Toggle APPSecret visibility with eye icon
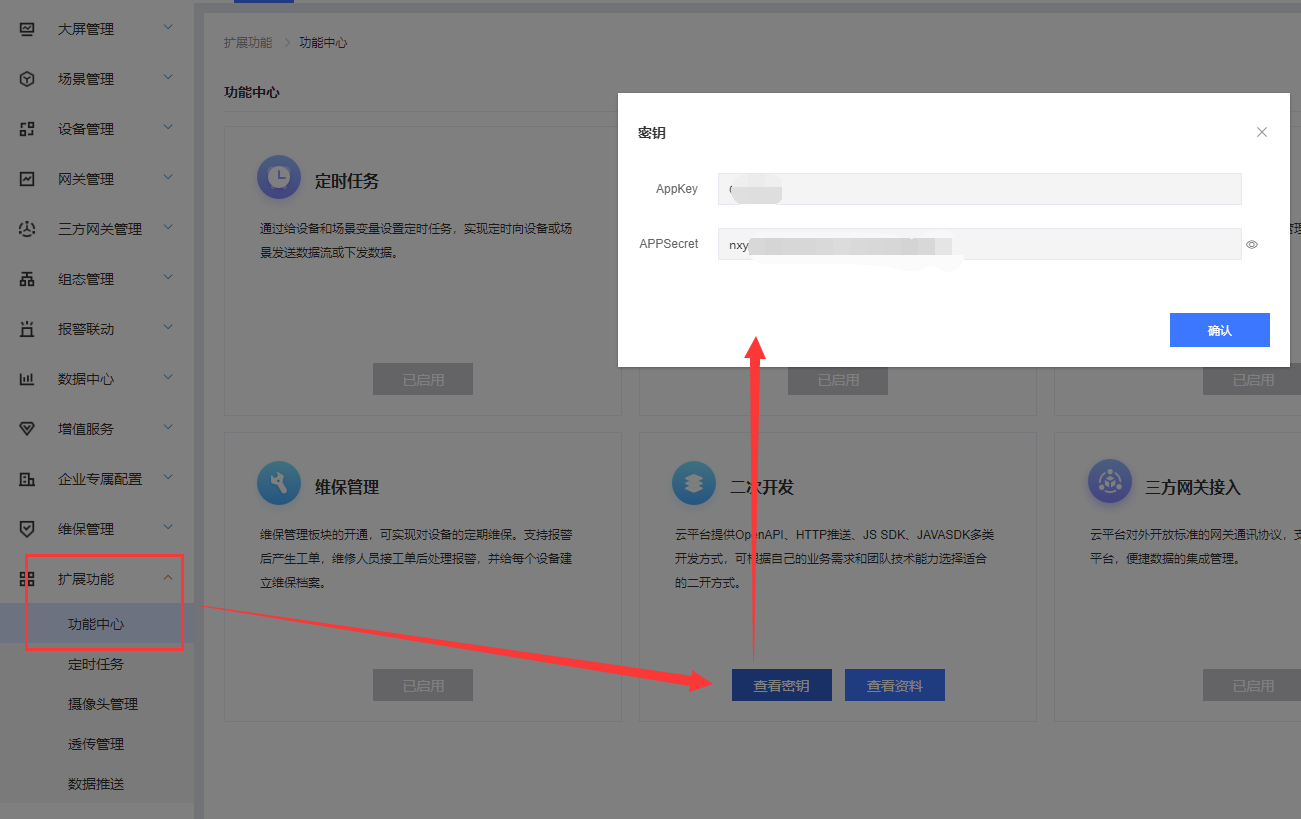 (1251, 244)
